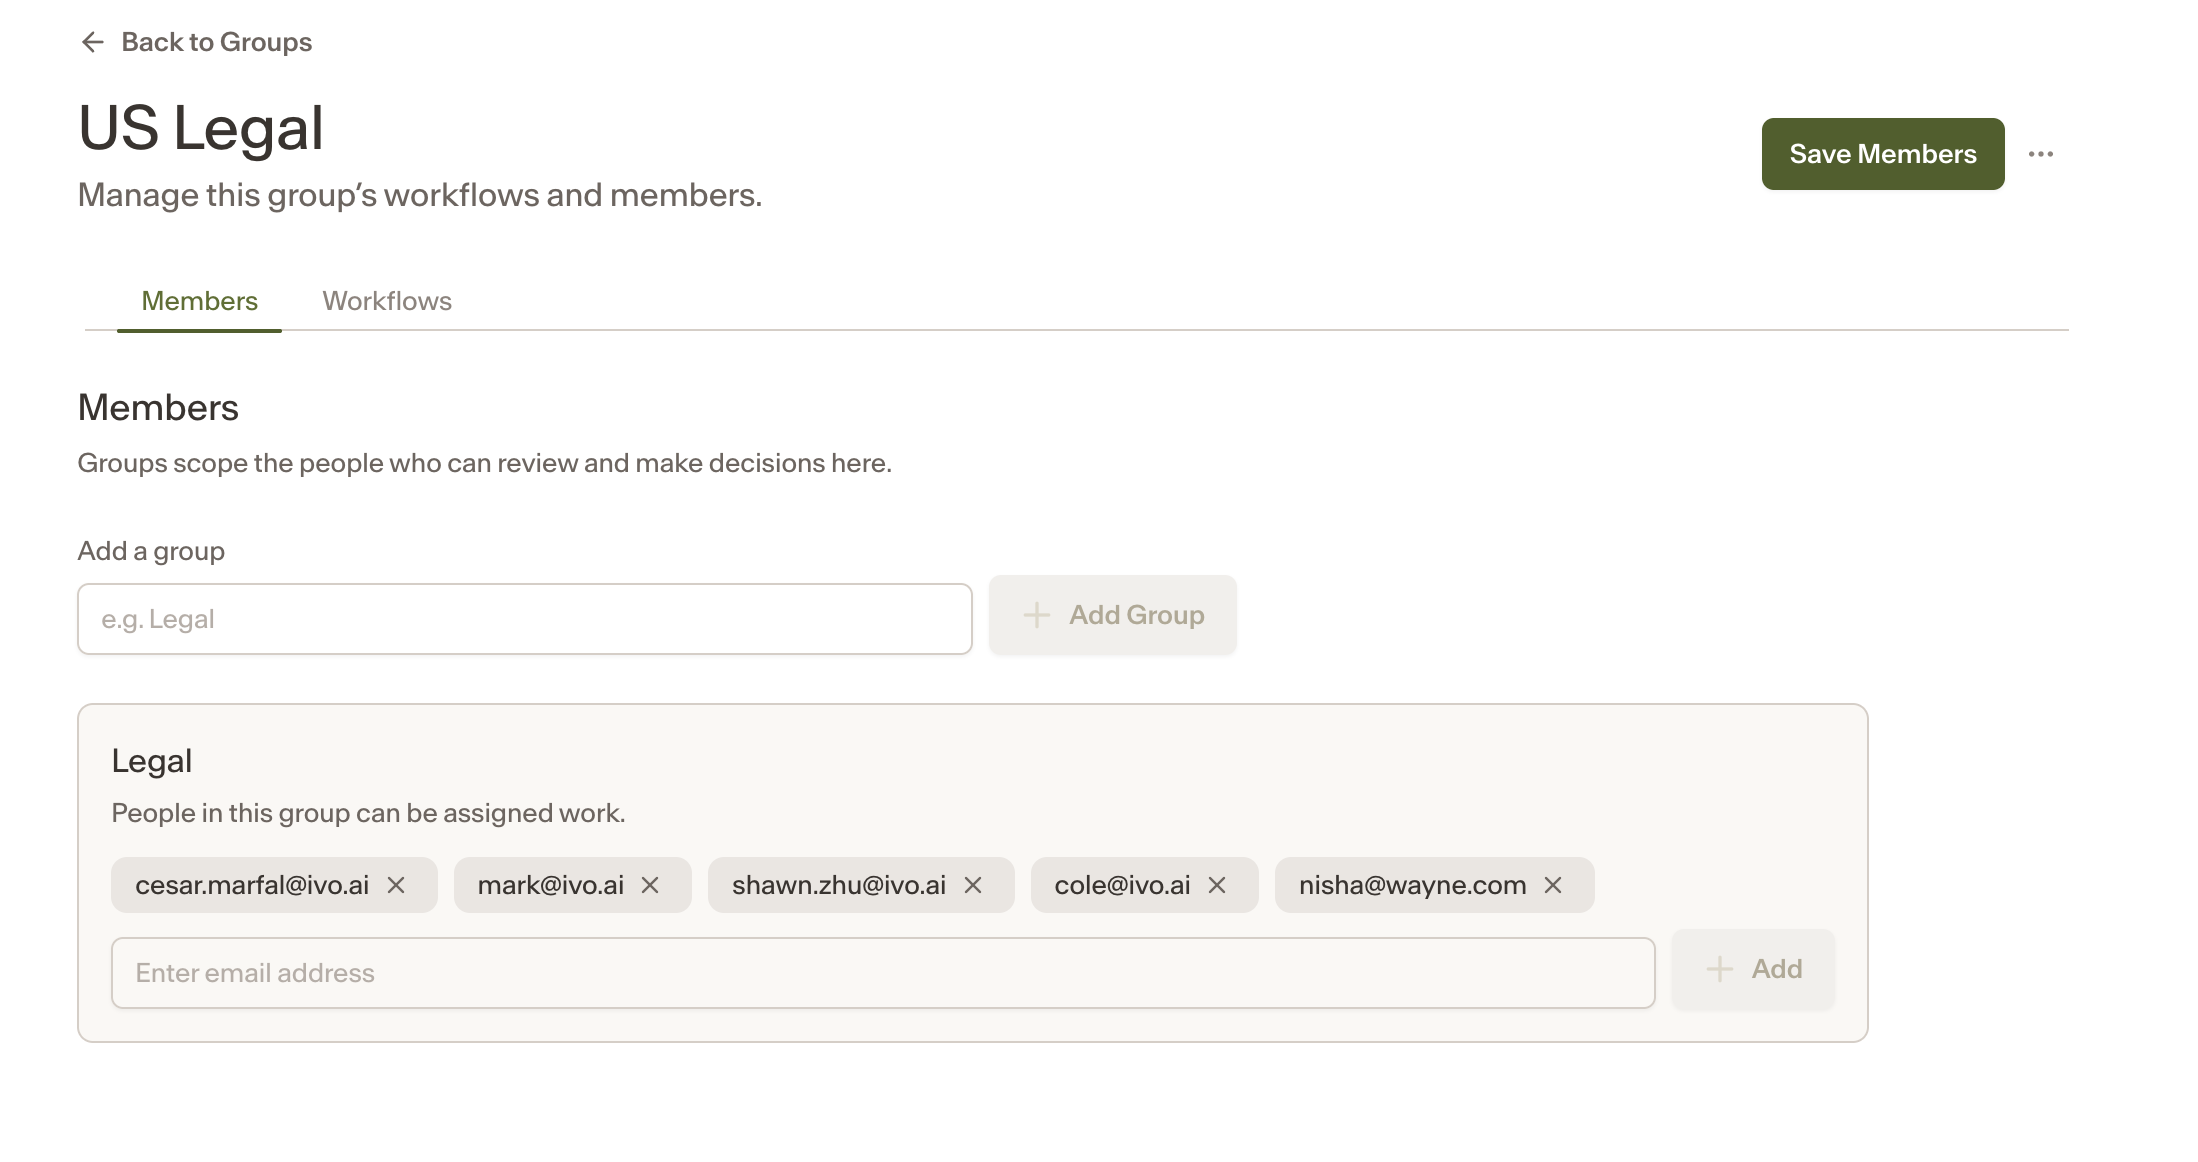This screenshot has height=1162, width=2198.
Task: Click the nisha@wayne.com email text
Action: click(1412, 885)
